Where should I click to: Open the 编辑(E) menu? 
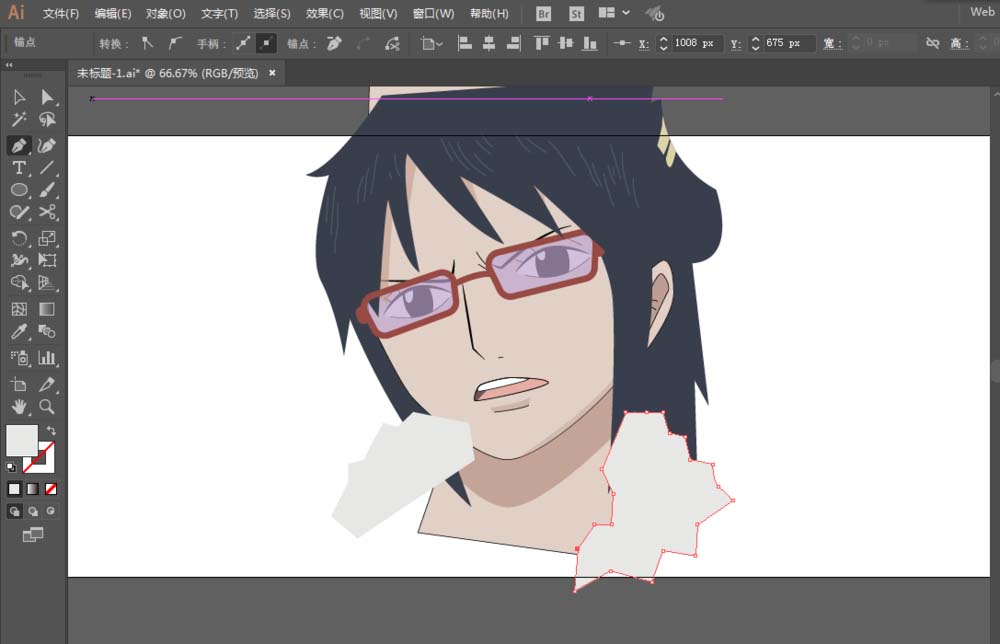pos(113,13)
